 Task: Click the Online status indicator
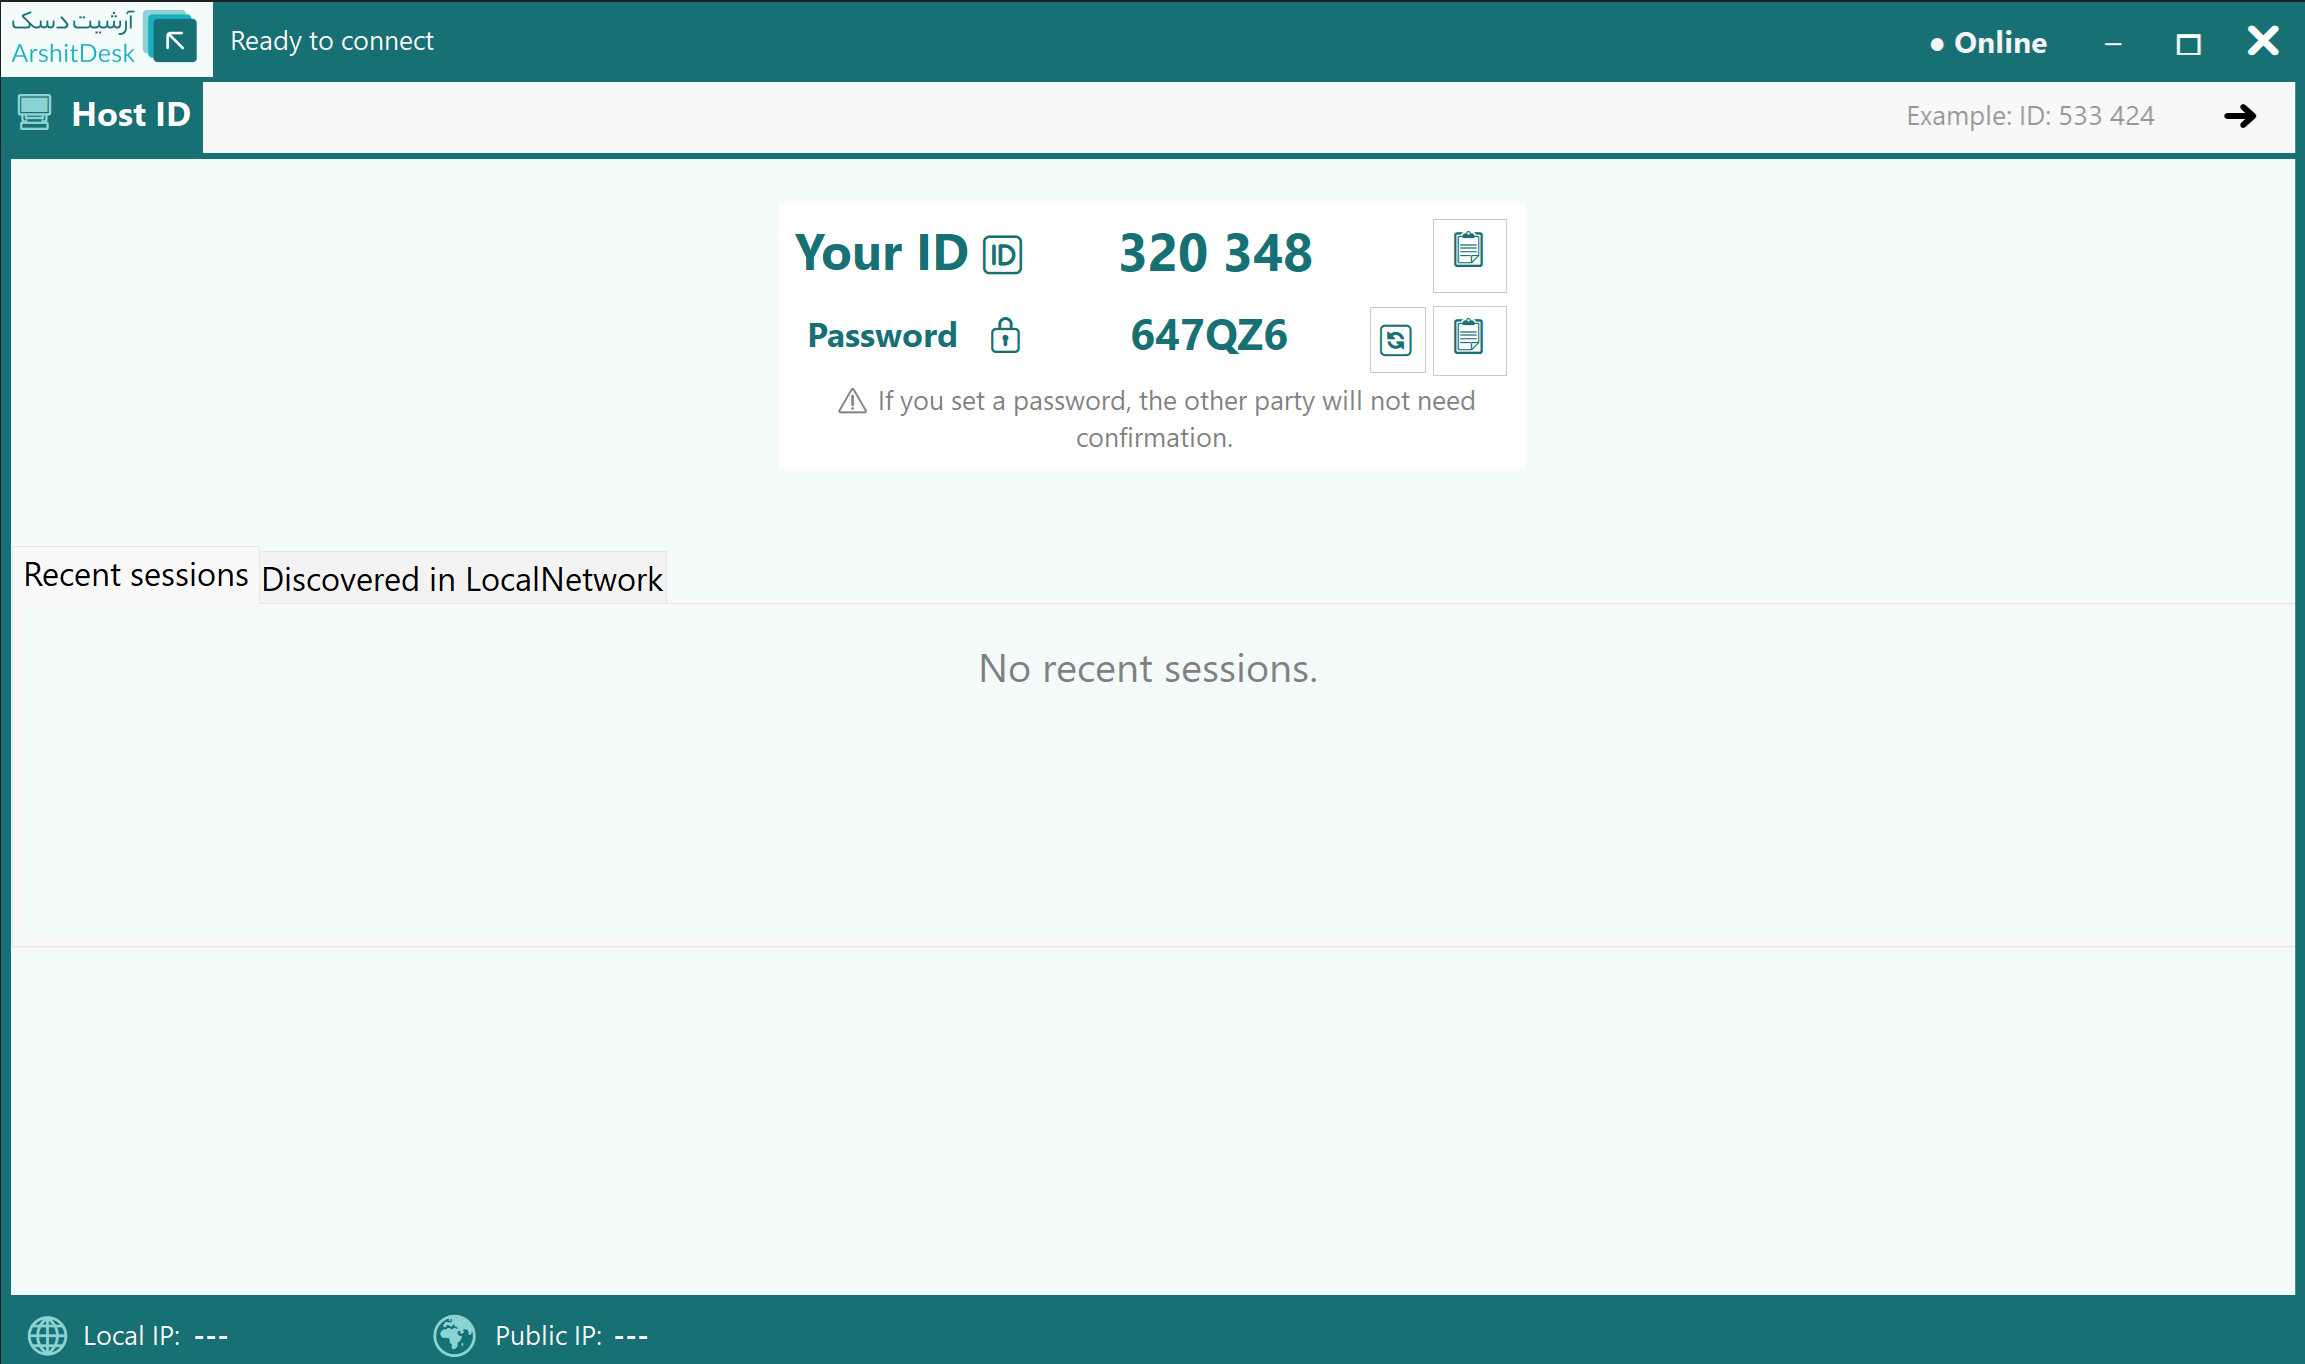pos(1988,42)
